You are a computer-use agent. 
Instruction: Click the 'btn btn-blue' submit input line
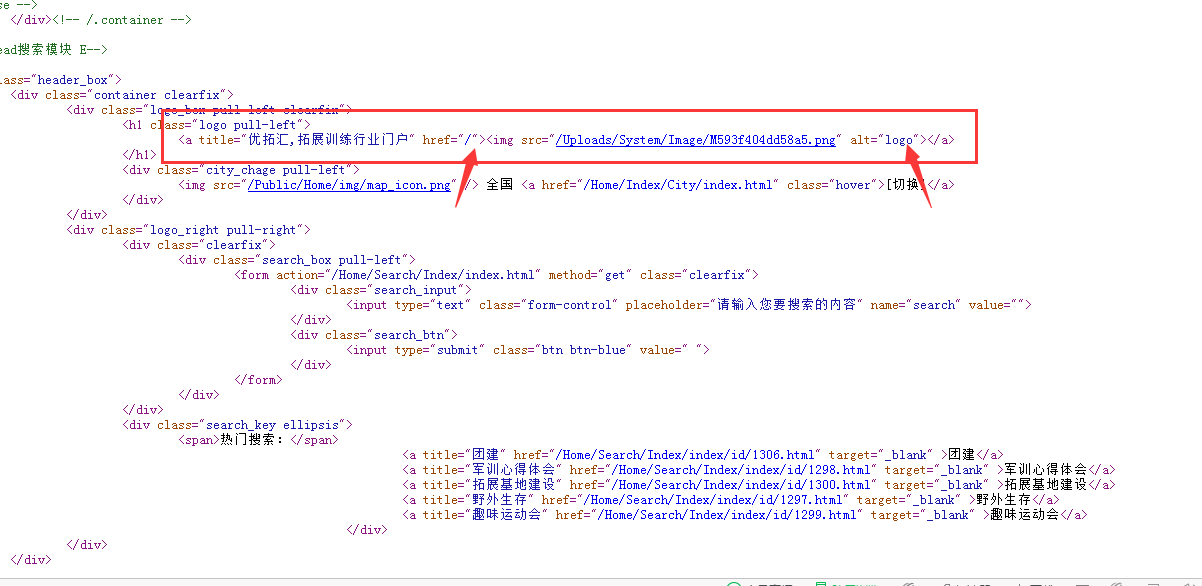coord(528,350)
